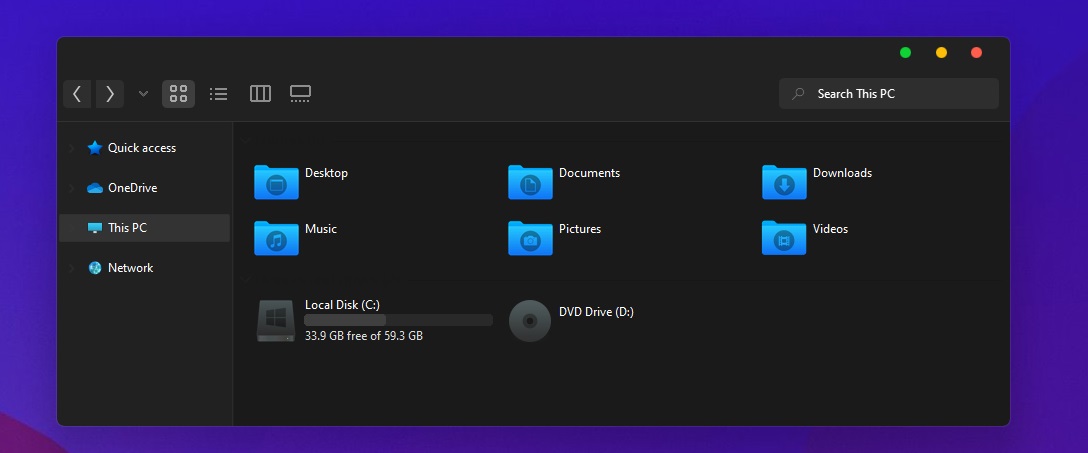Go back with the left arrow button
Screen dimensions: 1088x453
tap(77, 94)
